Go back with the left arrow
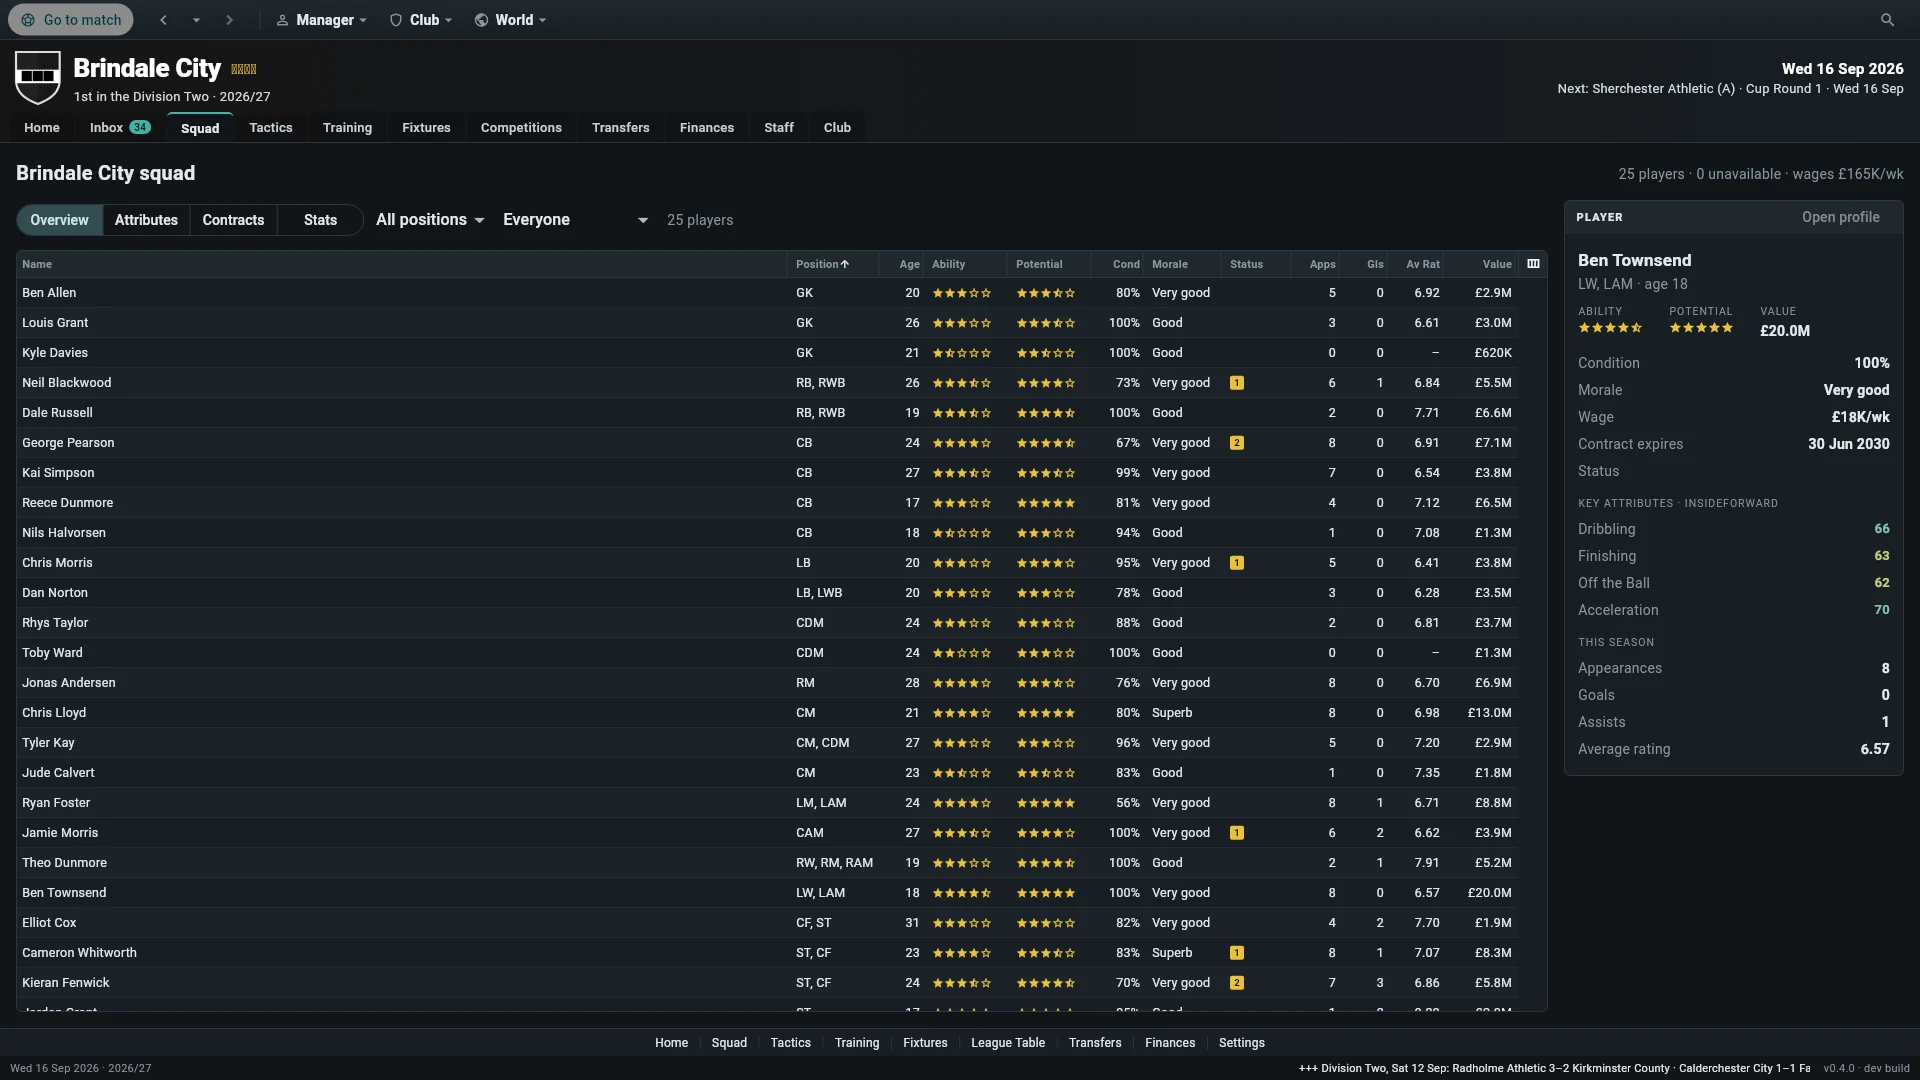1920x1080 pixels. pos(164,20)
